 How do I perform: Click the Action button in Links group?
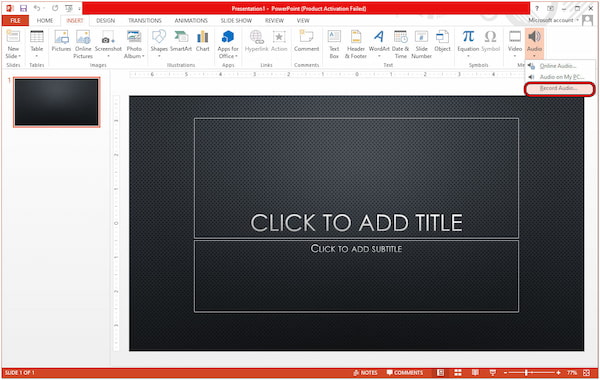279,41
